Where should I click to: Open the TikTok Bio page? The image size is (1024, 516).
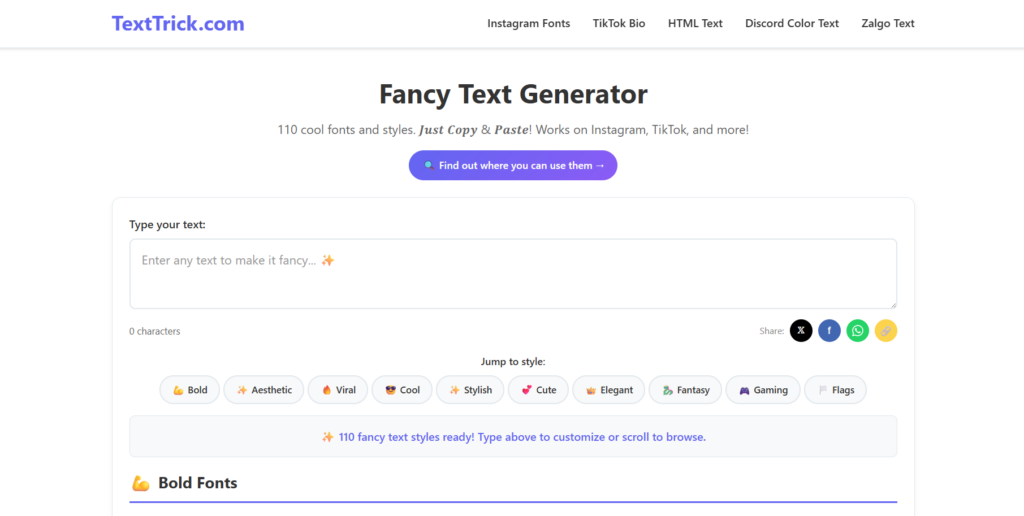[618, 24]
